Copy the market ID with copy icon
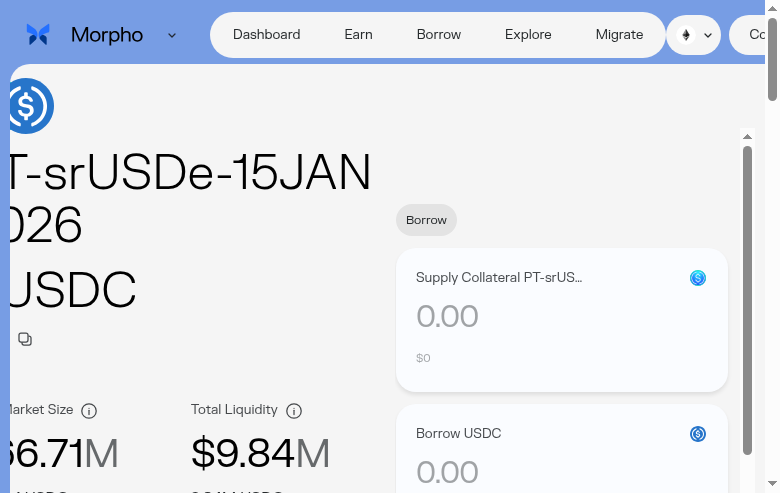Screen dimensions: 780x493 click(x=25, y=339)
